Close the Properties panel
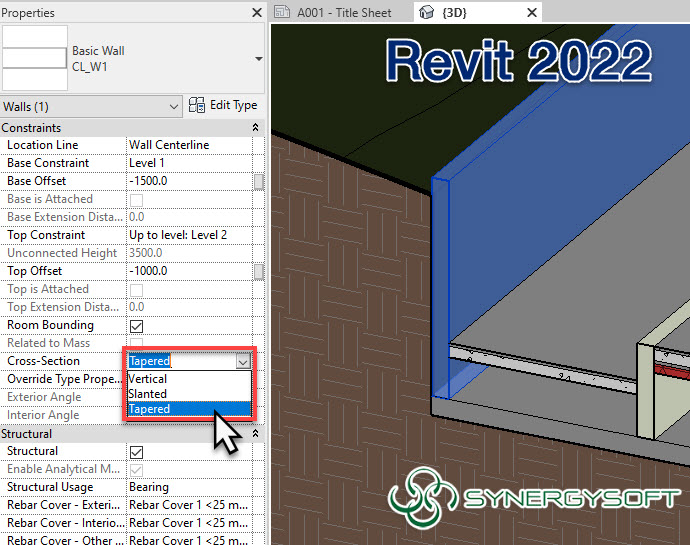The width and height of the screenshot is (690, 545). (x=257, y=13)
